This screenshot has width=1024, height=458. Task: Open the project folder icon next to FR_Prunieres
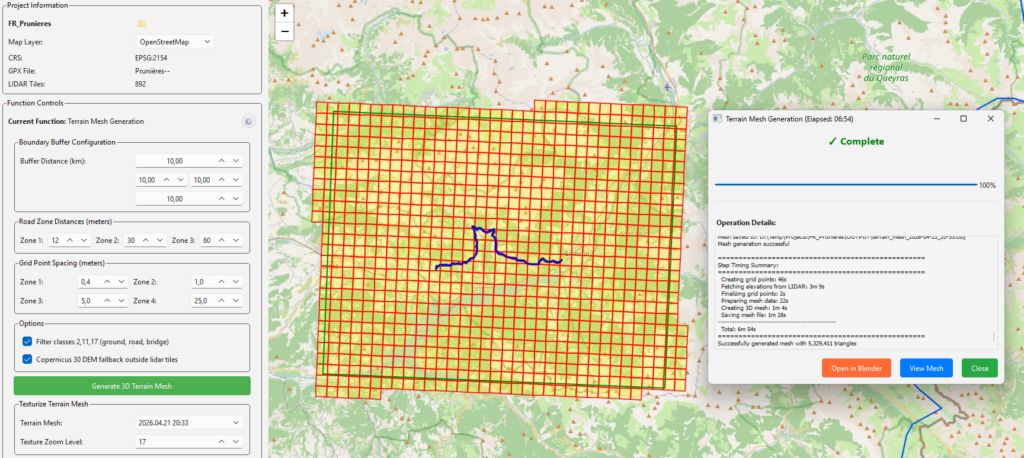tap(142, 23)
